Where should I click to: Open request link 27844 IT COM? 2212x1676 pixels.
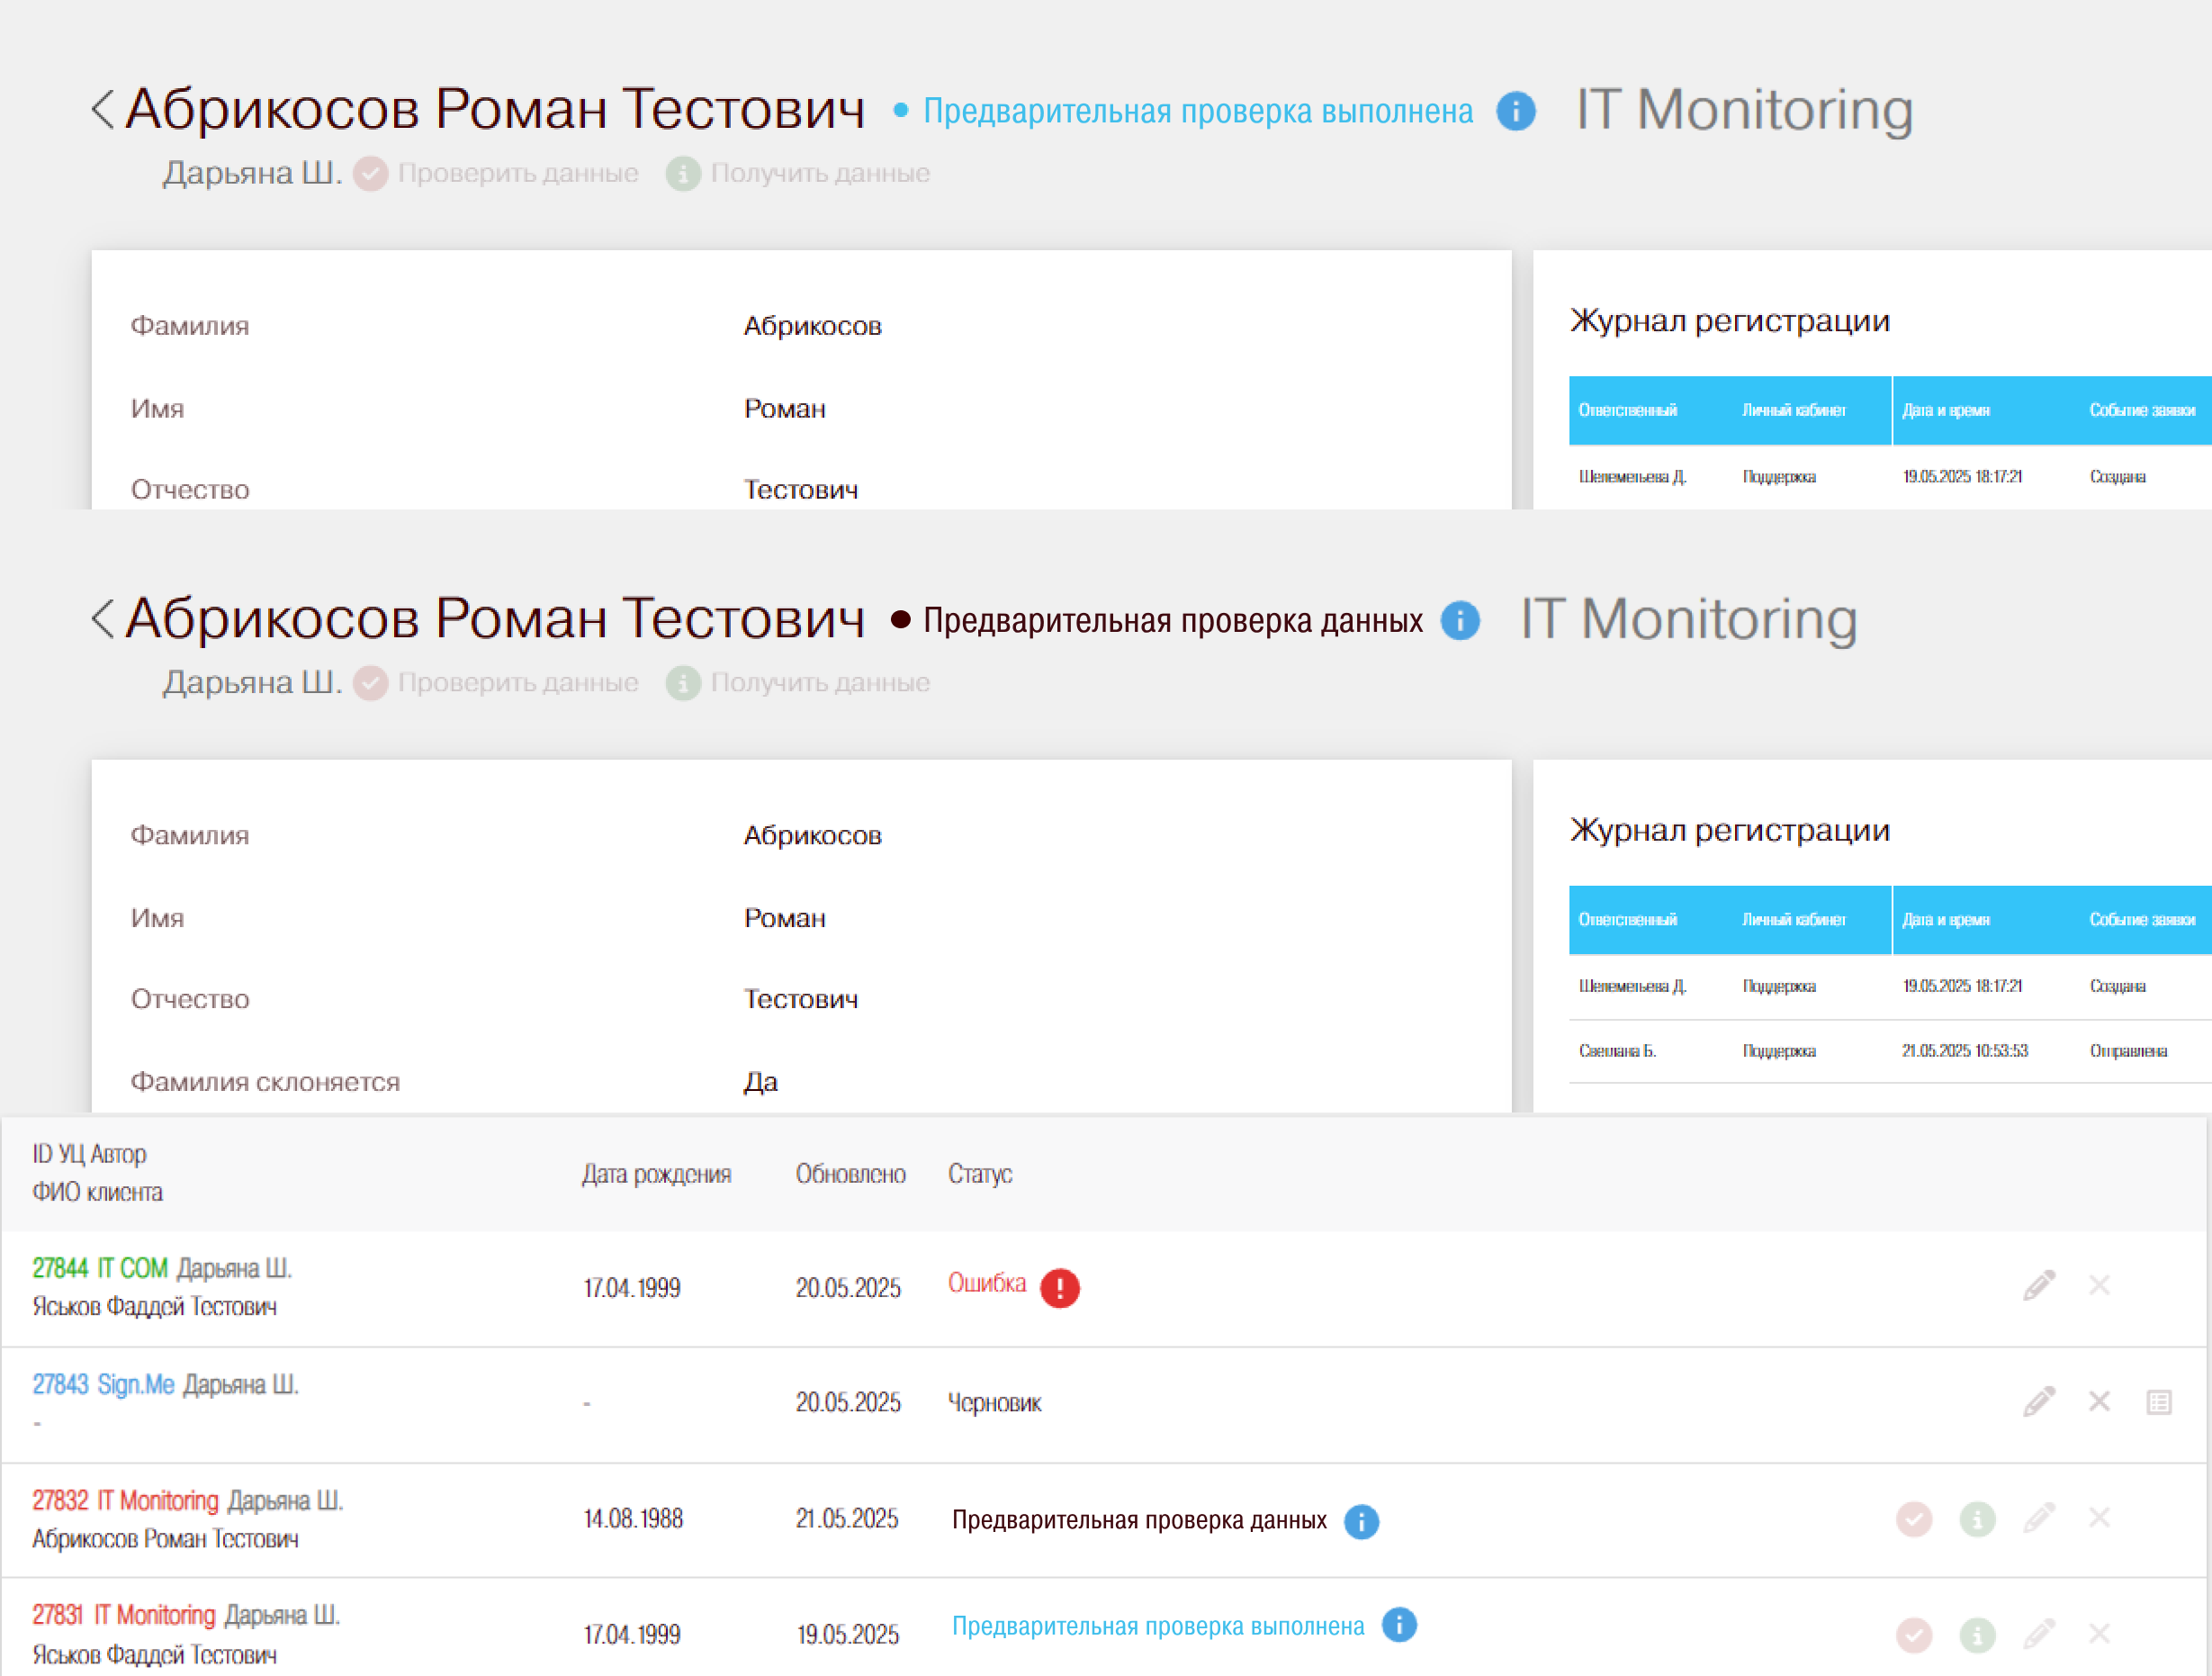tap(100, 1268)
